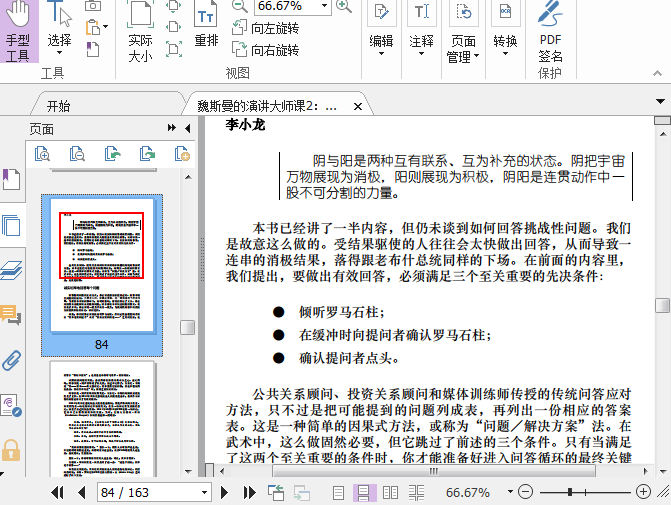Go to the next page

pos(224,493)
